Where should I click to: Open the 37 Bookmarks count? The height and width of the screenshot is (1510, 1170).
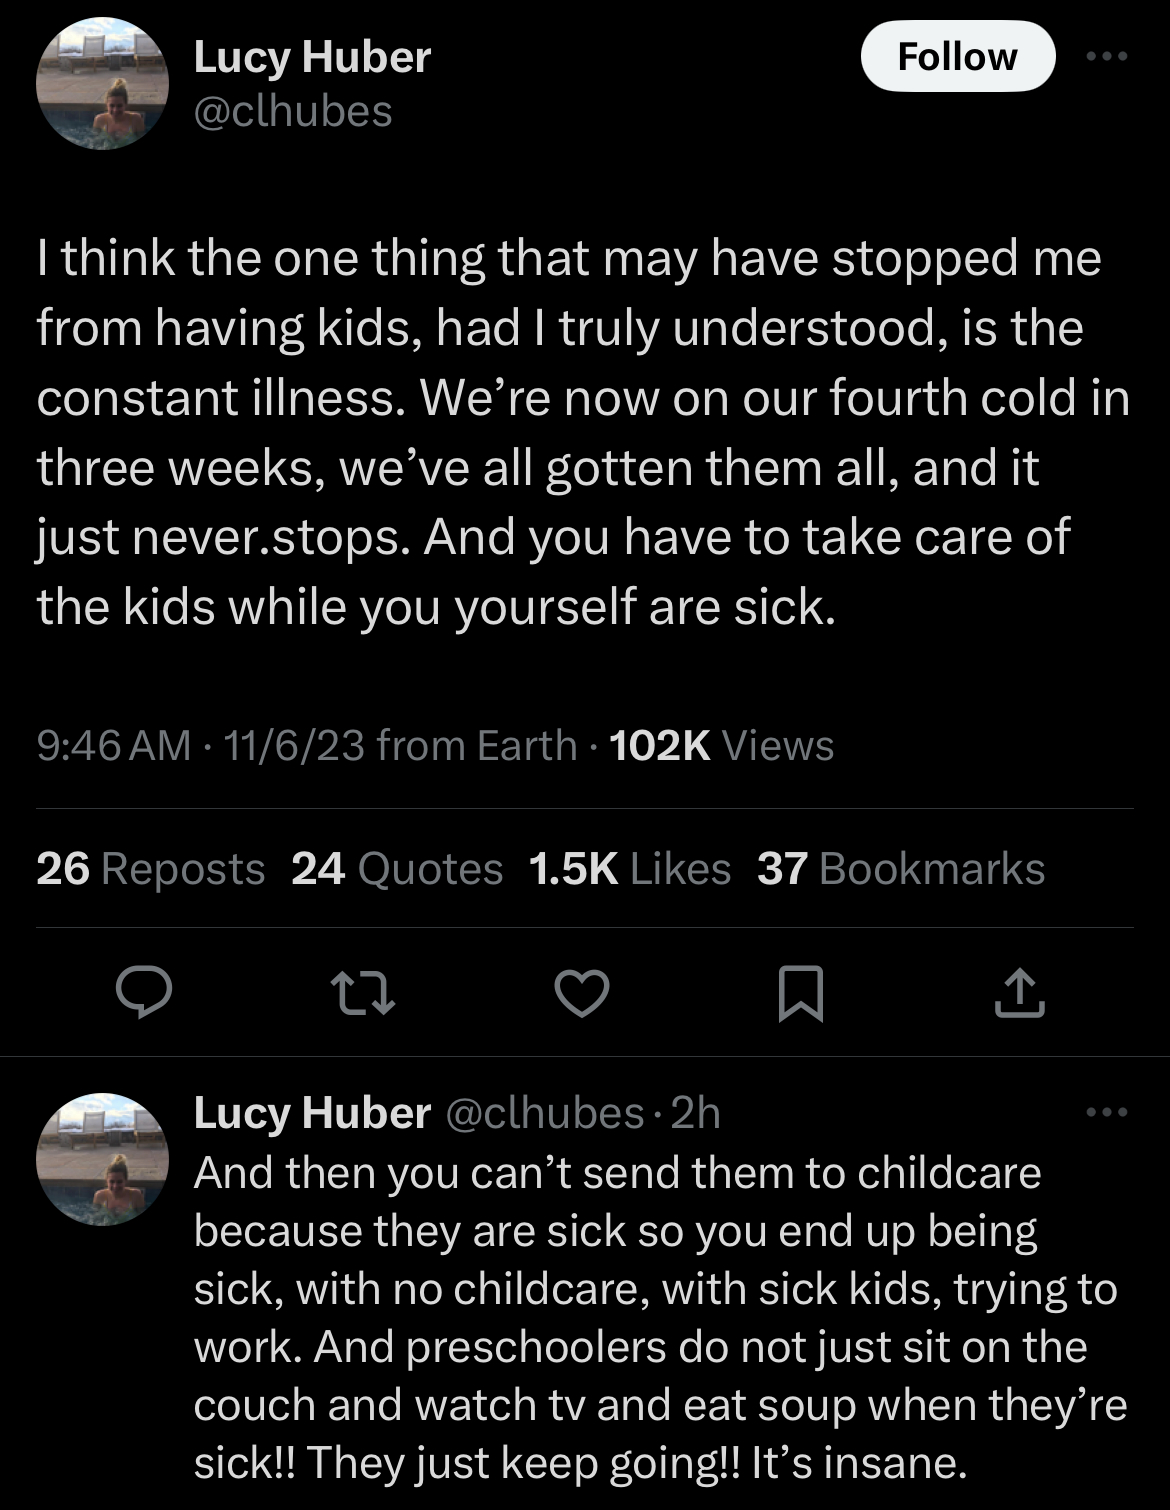click(x=900, y=868)
